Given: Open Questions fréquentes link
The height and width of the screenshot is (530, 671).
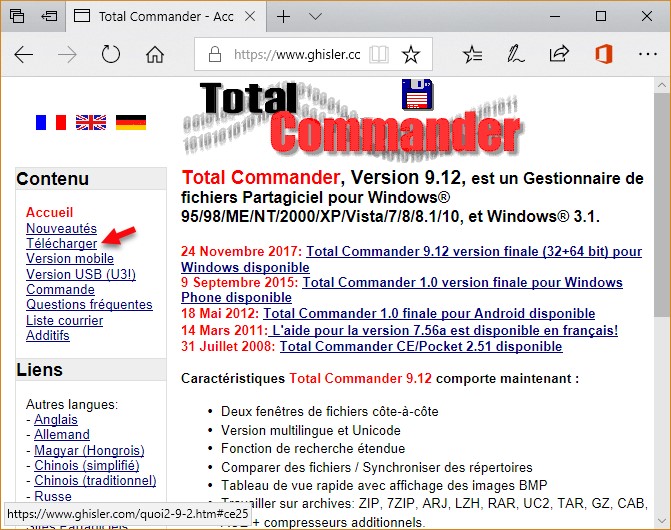Looking at the screenshot, I should click(x=89, y=305).
